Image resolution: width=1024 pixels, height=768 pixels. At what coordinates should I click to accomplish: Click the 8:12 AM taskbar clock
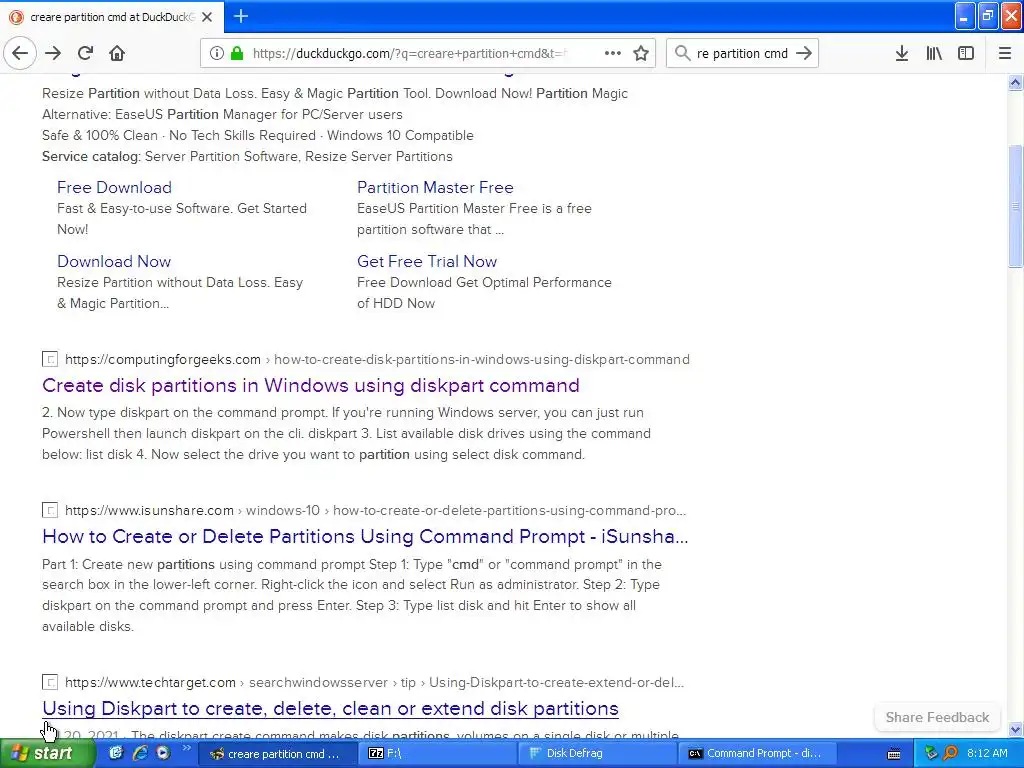(x=987, y=753)
